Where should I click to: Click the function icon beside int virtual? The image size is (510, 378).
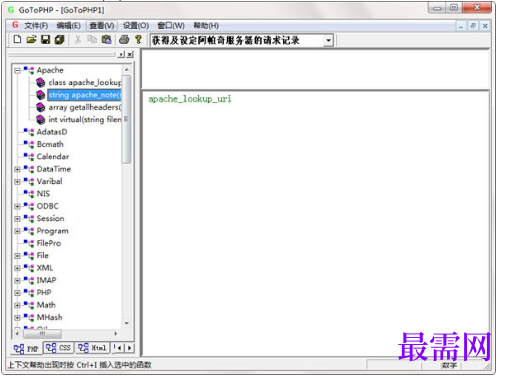click(41, 119)
